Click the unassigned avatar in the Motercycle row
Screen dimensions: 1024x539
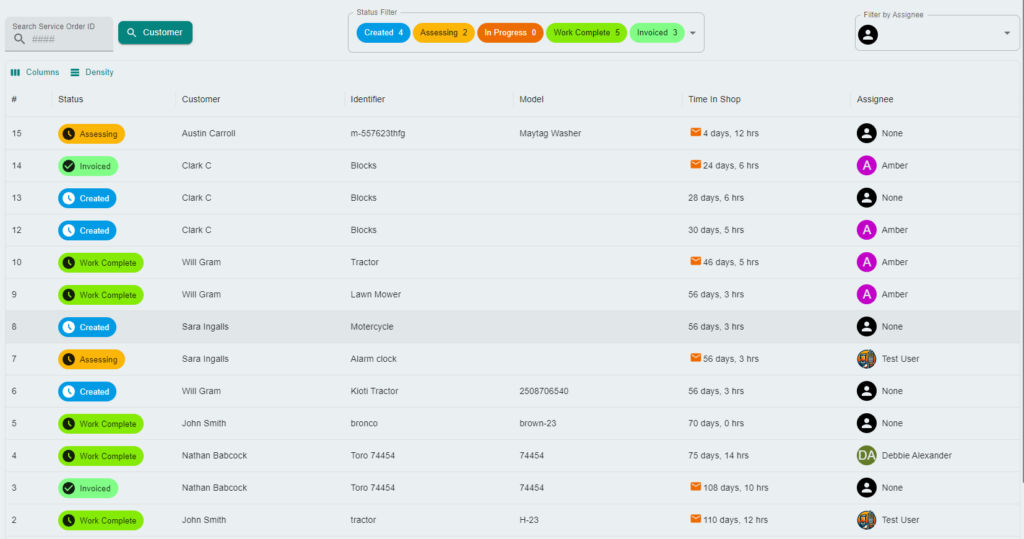pyautogui.click(x=867, y=327)
